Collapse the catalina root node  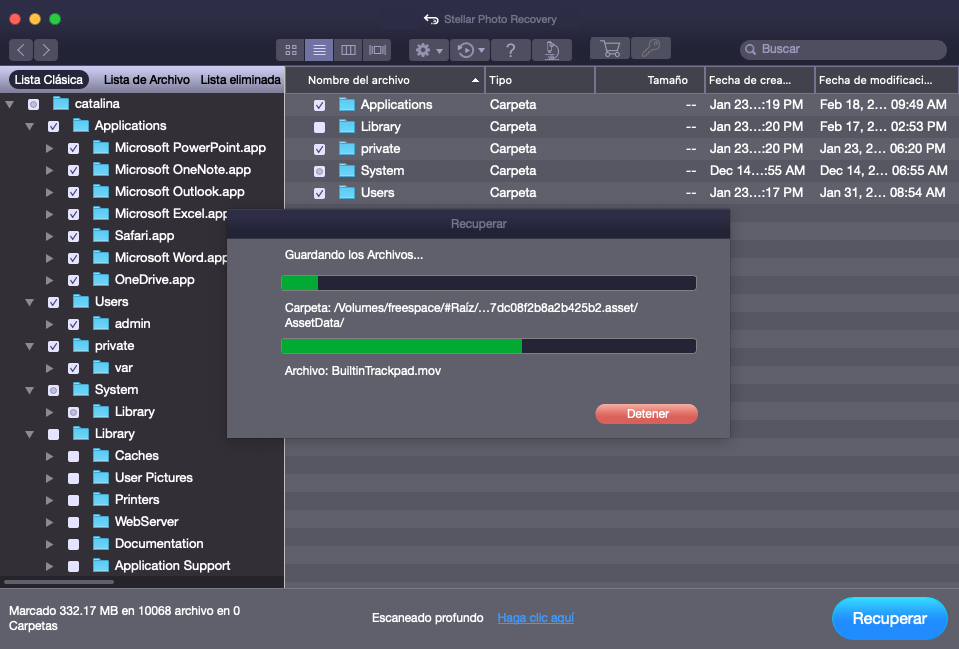point(10,105)
